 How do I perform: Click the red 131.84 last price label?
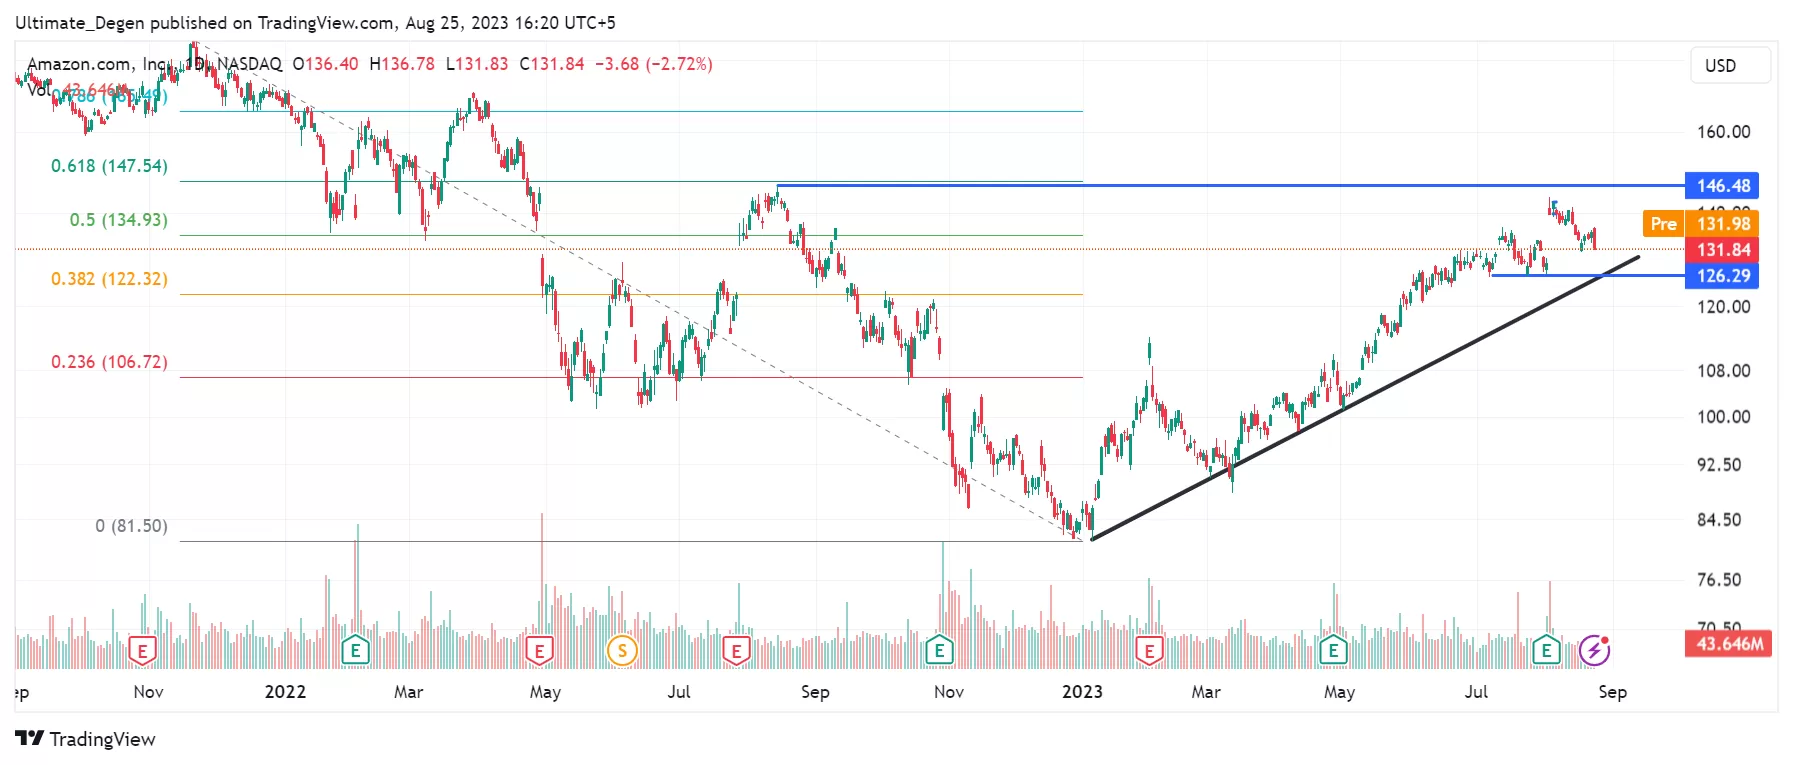(1722, 250)
